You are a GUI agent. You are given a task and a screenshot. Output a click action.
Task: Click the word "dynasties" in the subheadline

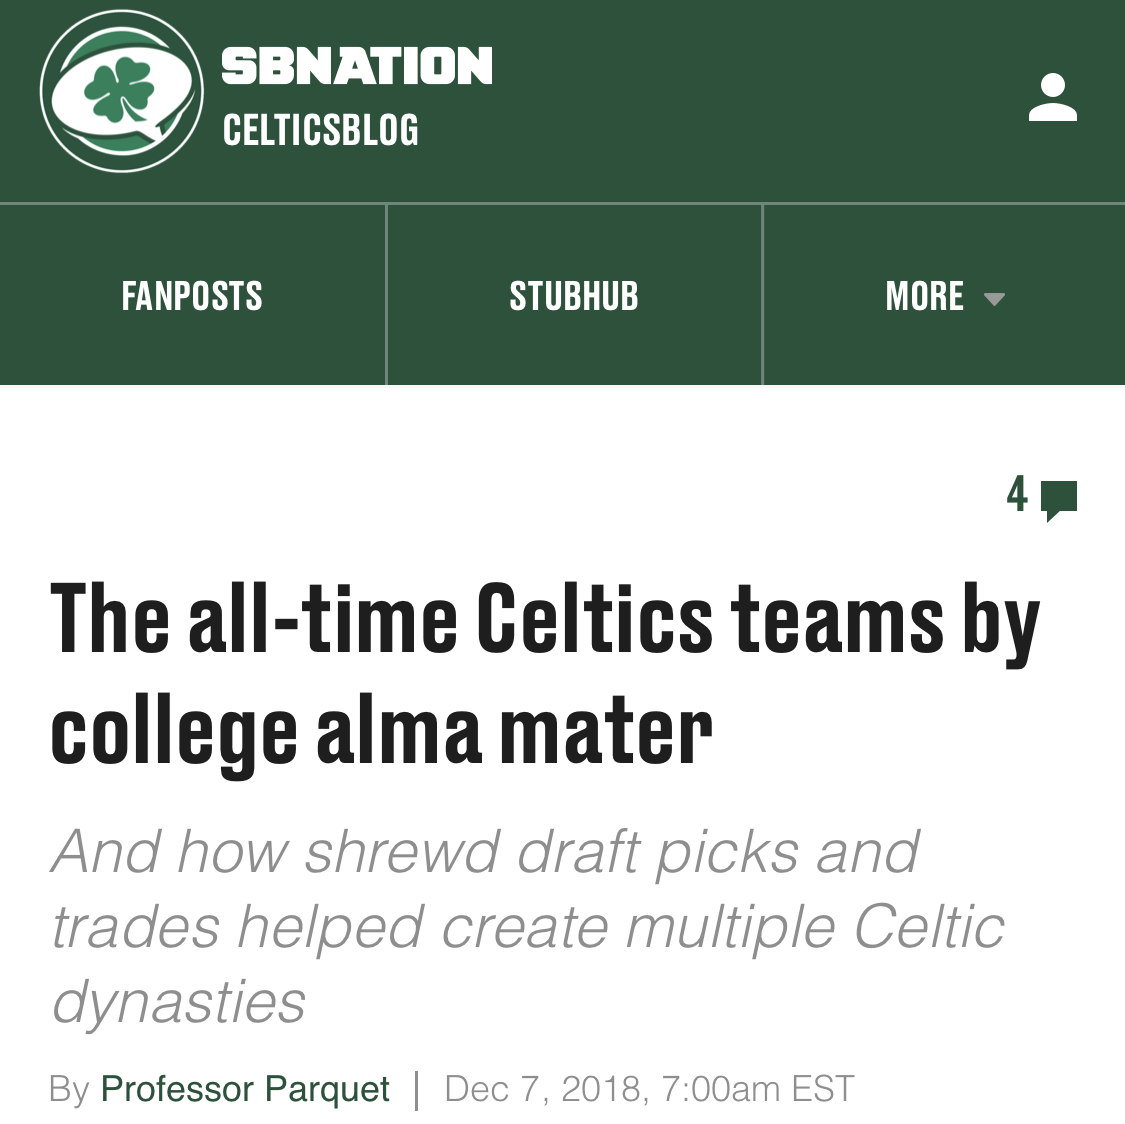click(179, 1001)
